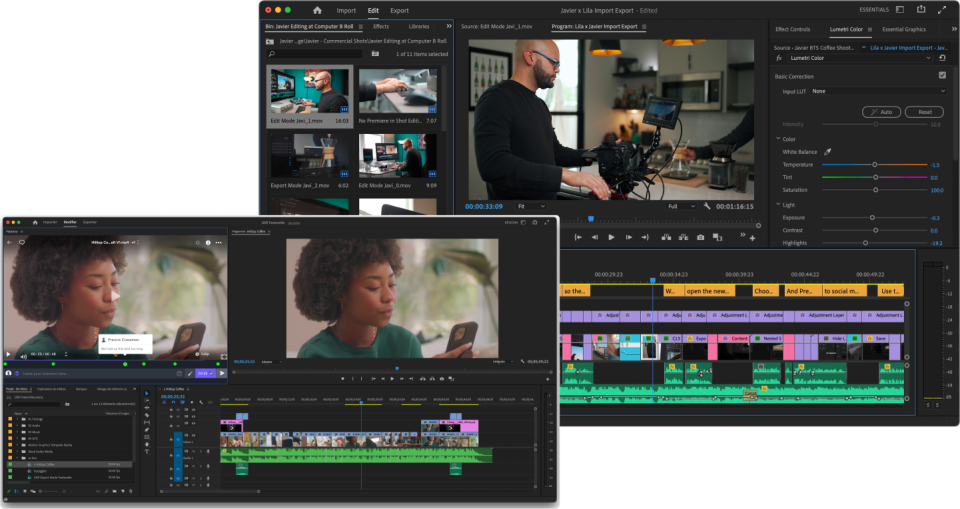Select the Pen tool in the front window
960x509 pixels.
pos(147,429)
